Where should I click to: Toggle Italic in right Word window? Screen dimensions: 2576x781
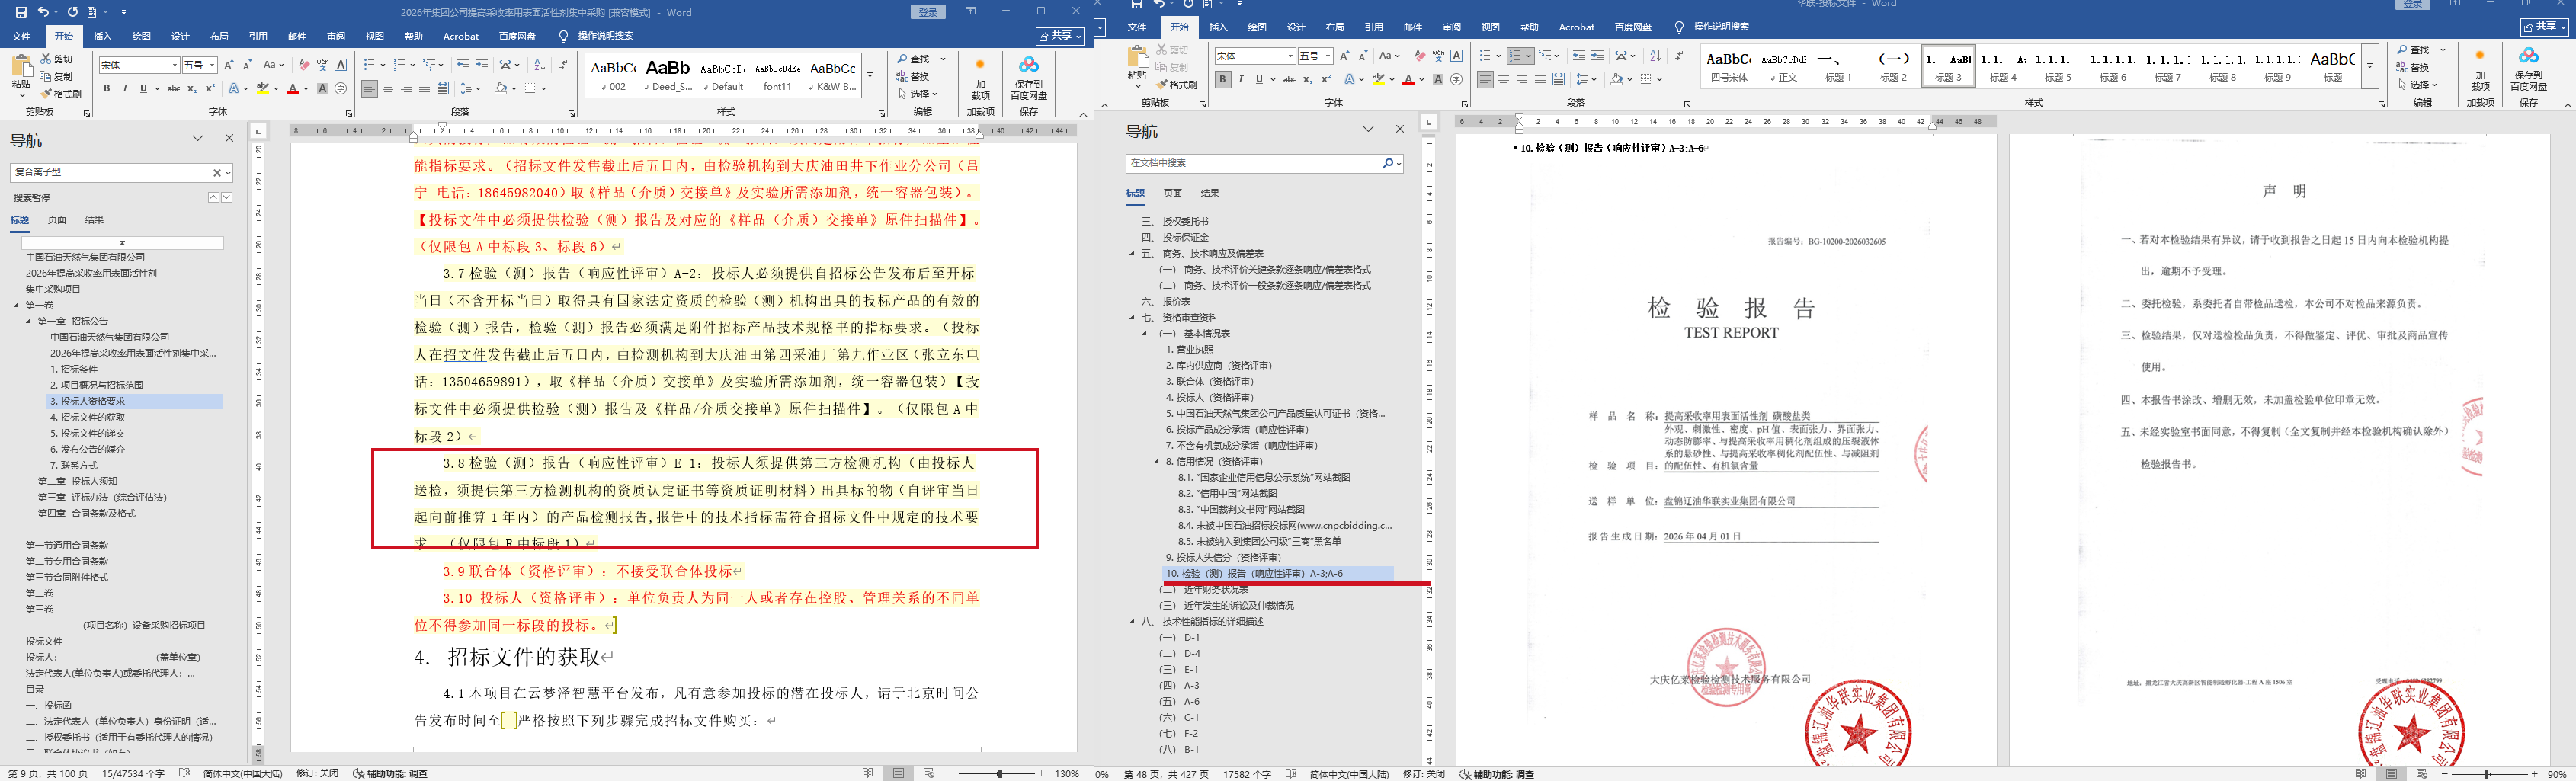tap(1241, 80)
